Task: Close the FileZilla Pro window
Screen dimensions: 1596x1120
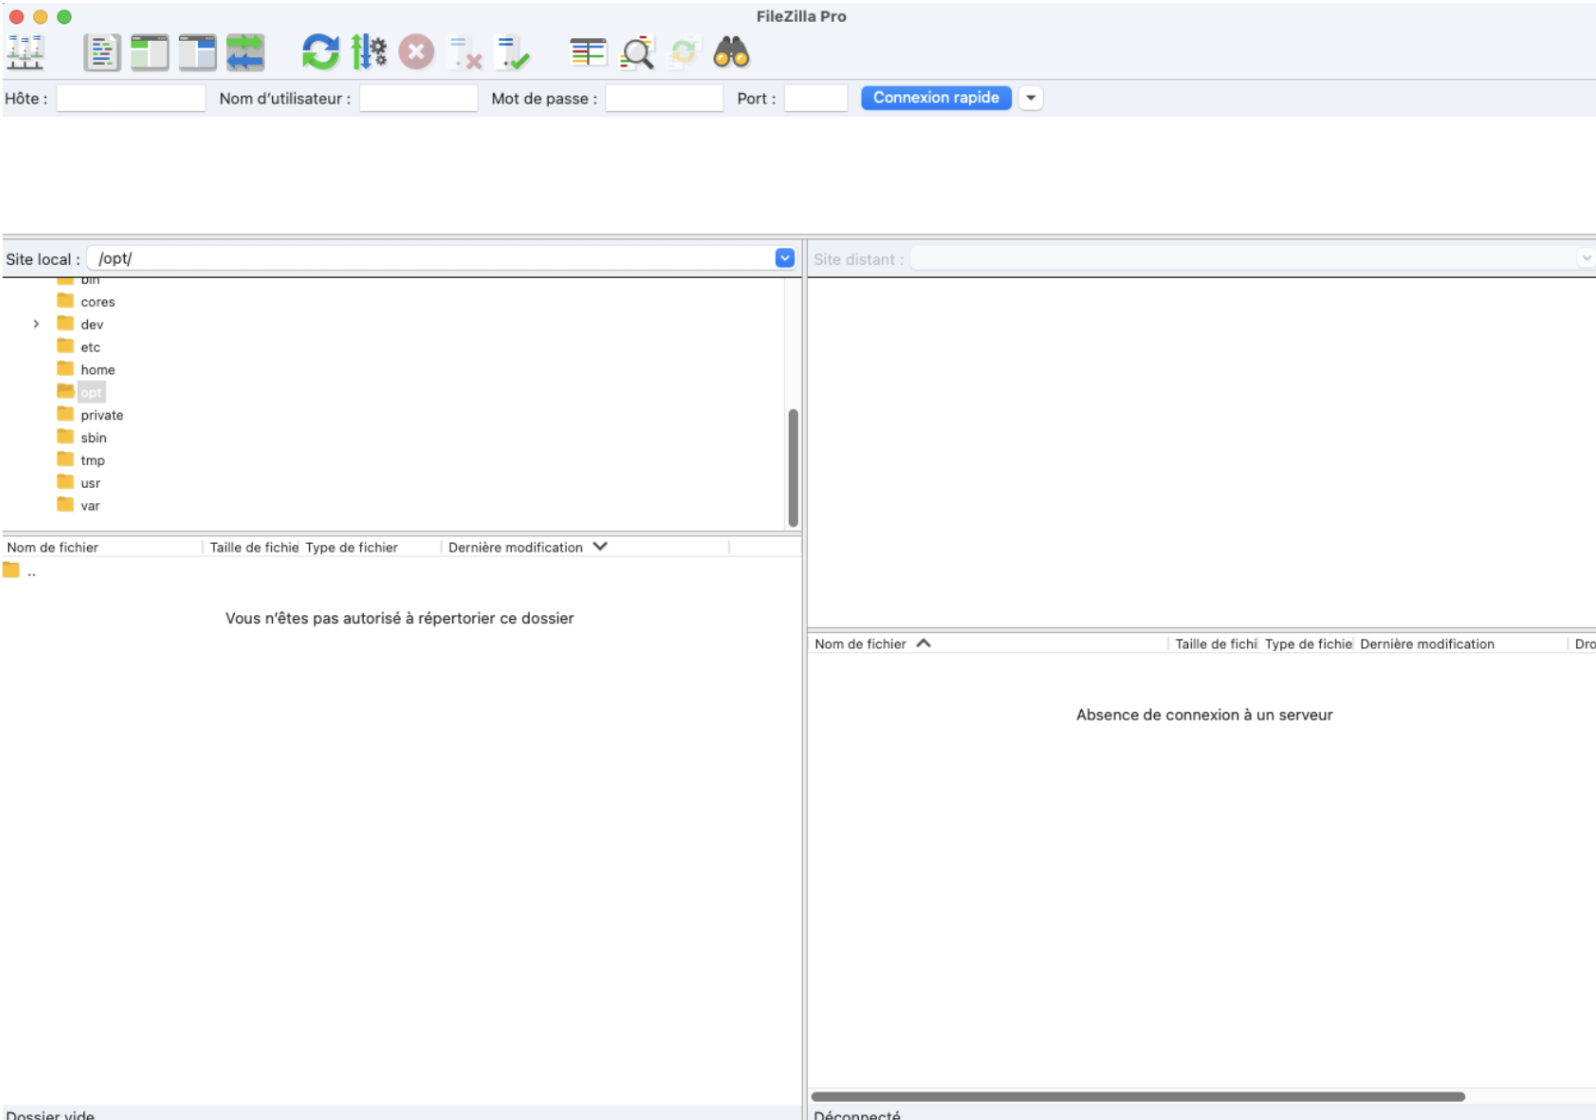Action: [16, 17]
